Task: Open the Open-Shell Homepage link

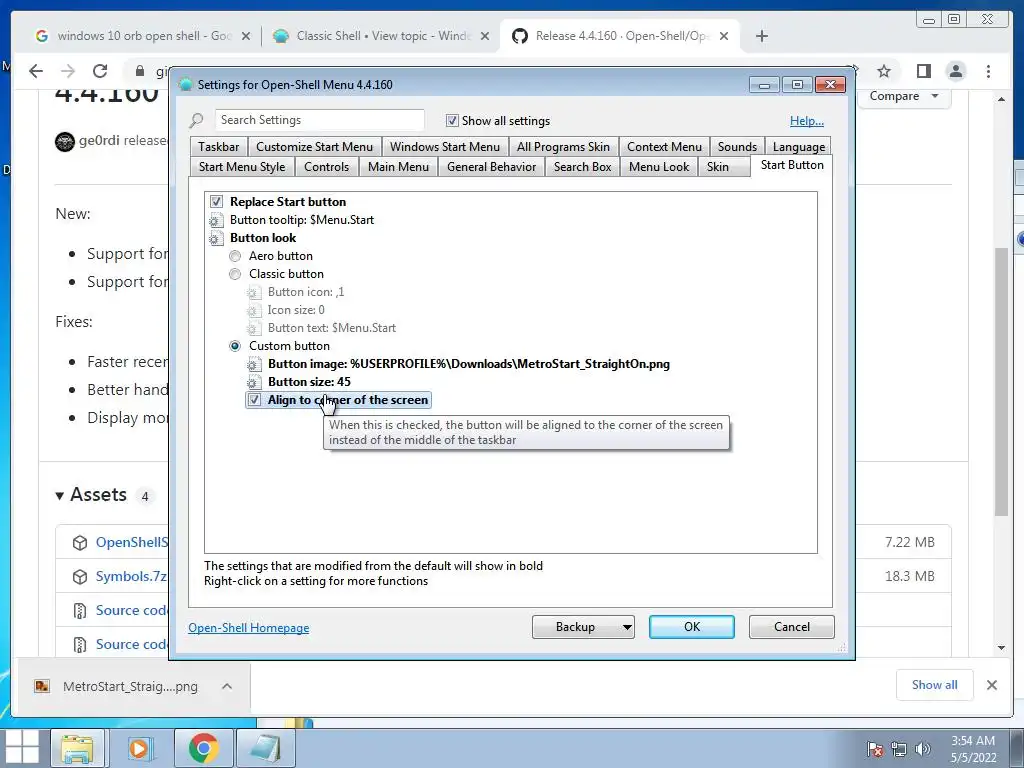Action: [x=249, y=628]
